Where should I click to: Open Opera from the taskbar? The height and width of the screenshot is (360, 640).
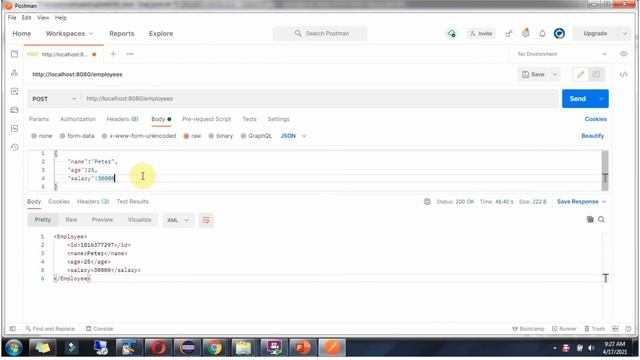coord(158,348)
